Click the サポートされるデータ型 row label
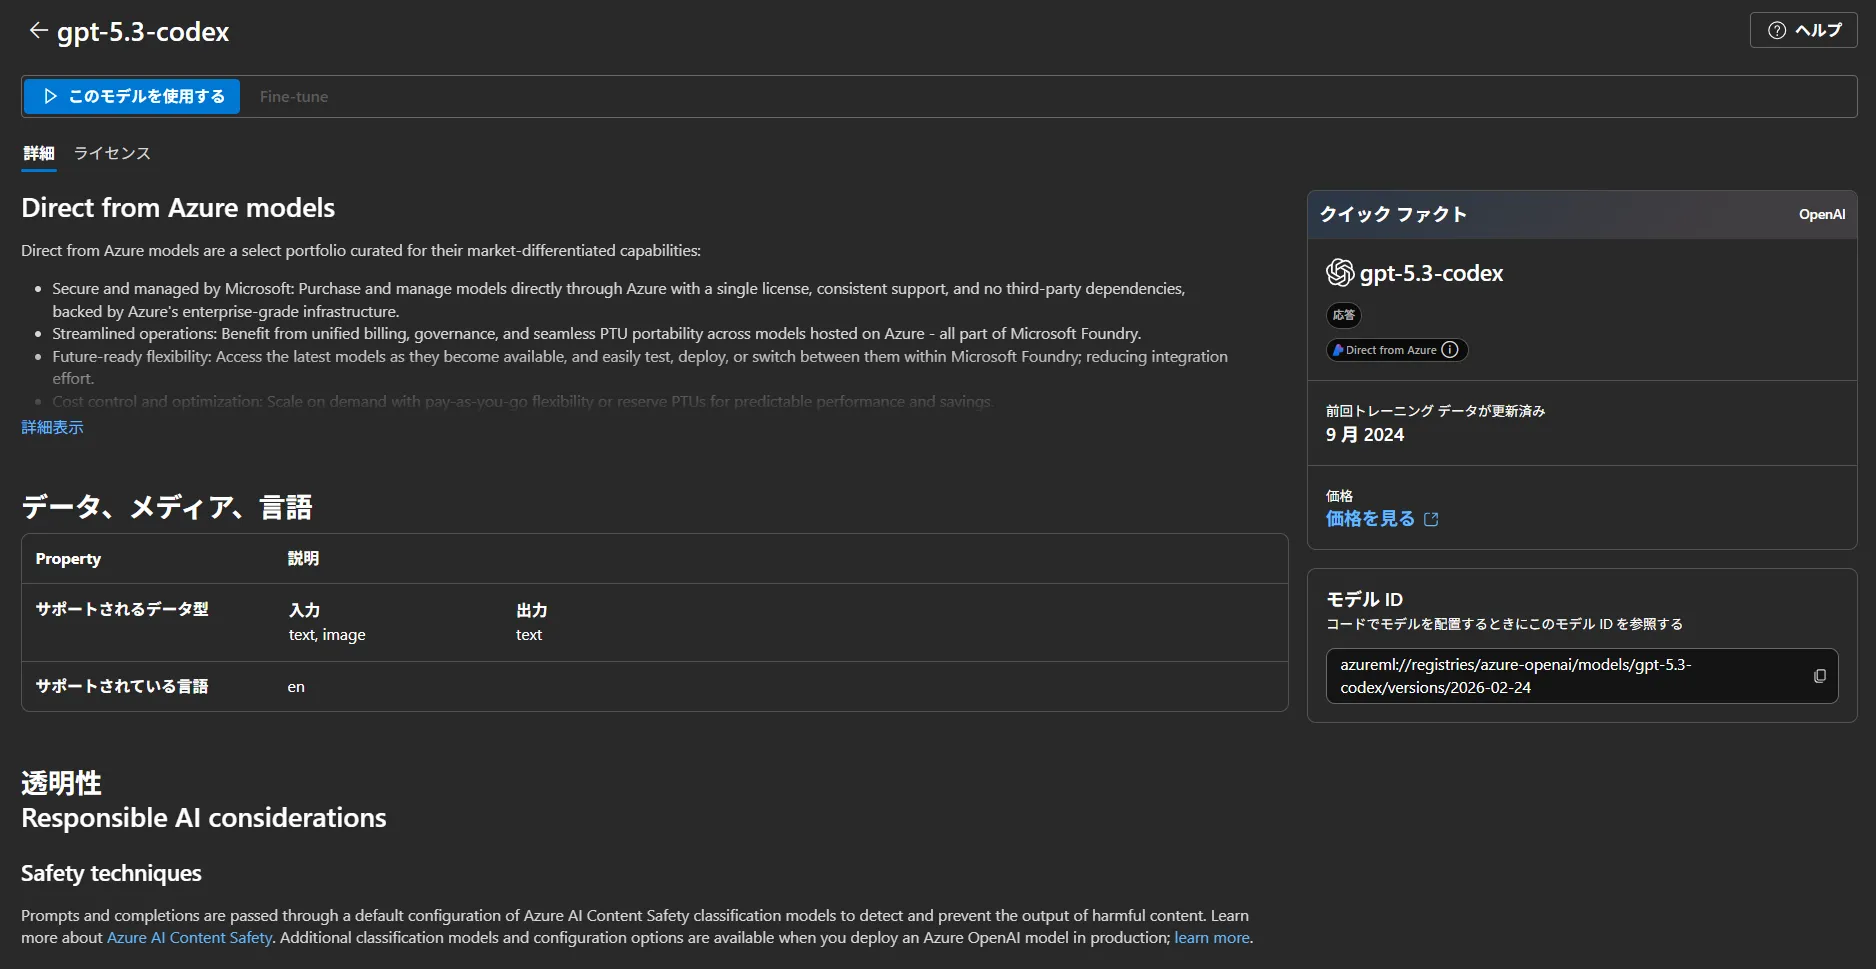The width and height of the screenshot is (1876, 969). [122, 609]
